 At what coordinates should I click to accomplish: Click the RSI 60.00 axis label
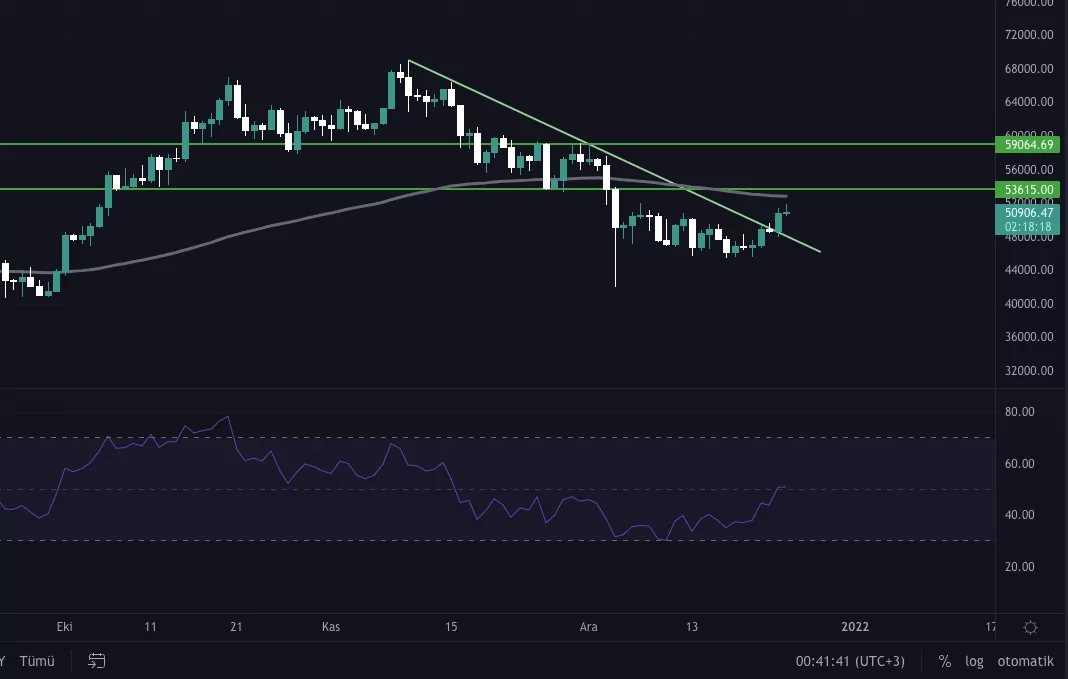point(1019,463)
